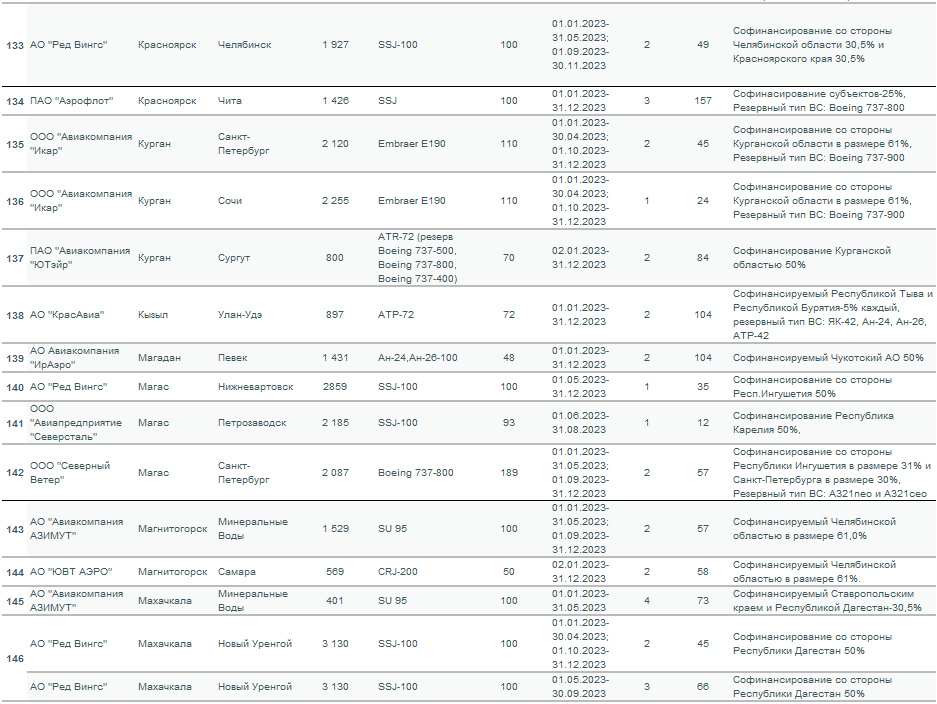
Task: Select distance value 1 426
Action: click(x=335, y=101)
